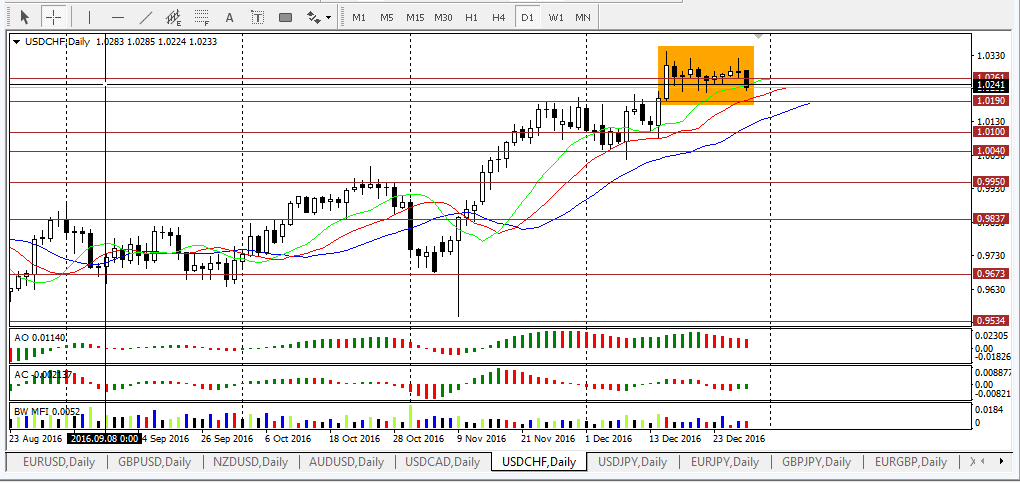1020x483 pixels.
Task: Click the arrows objects icon
Action: pos(314,17)
